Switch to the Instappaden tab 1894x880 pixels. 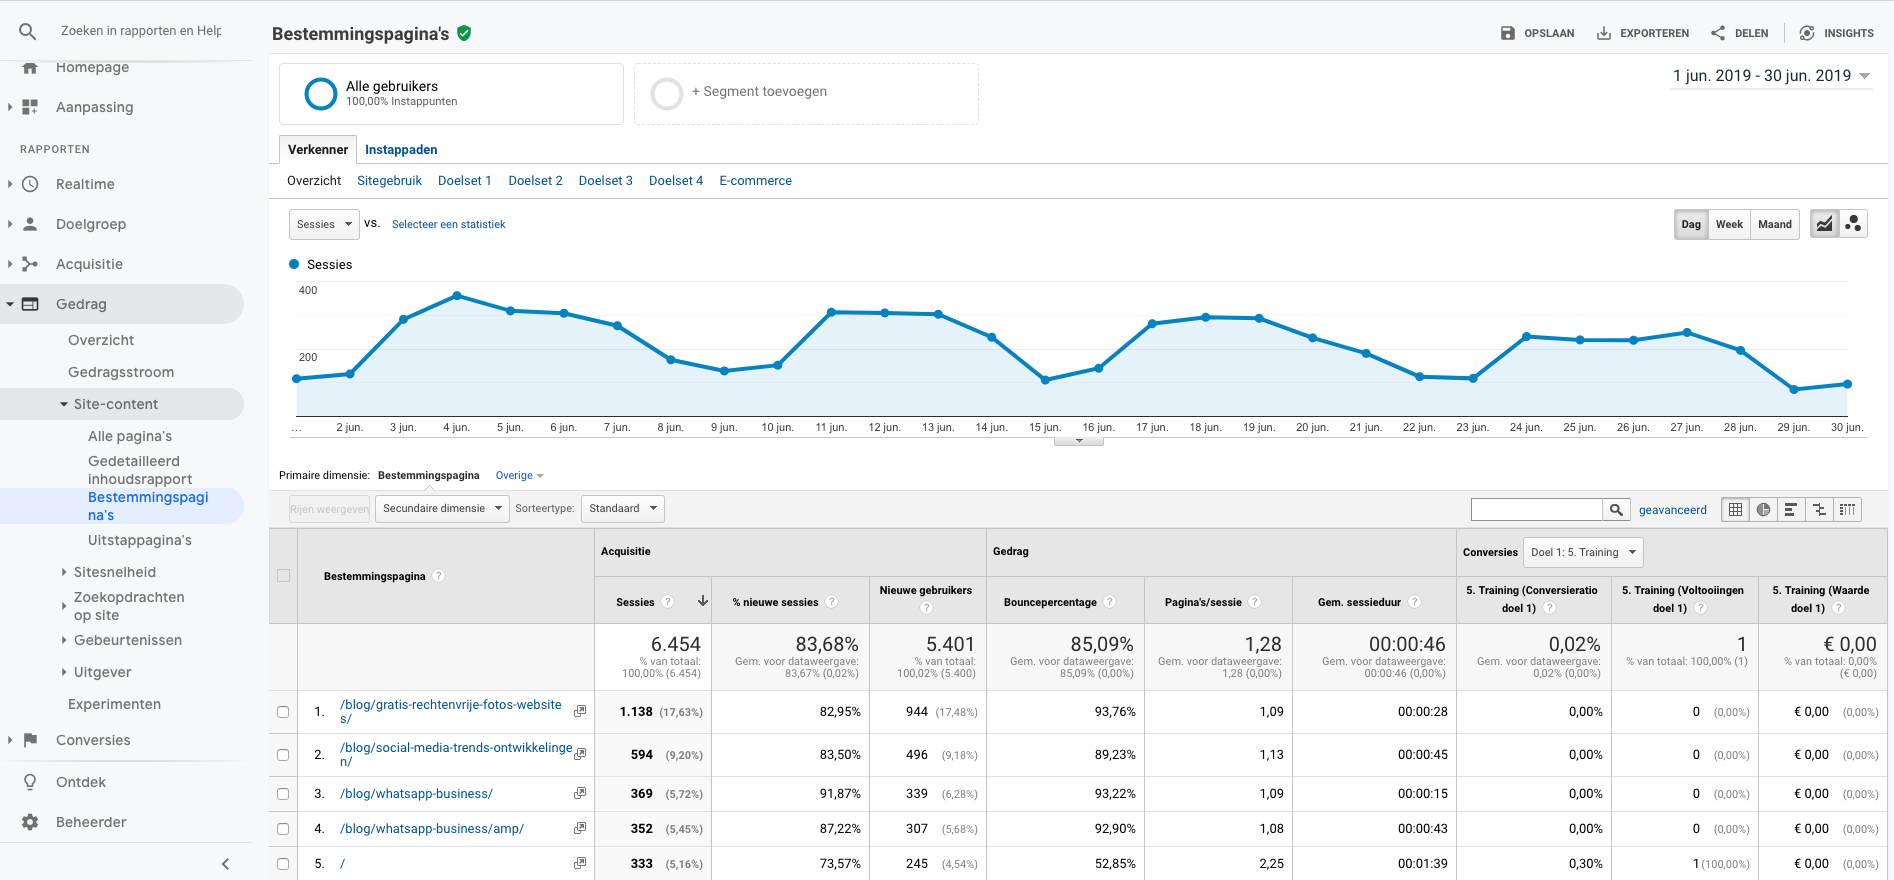tap(401, 150)
